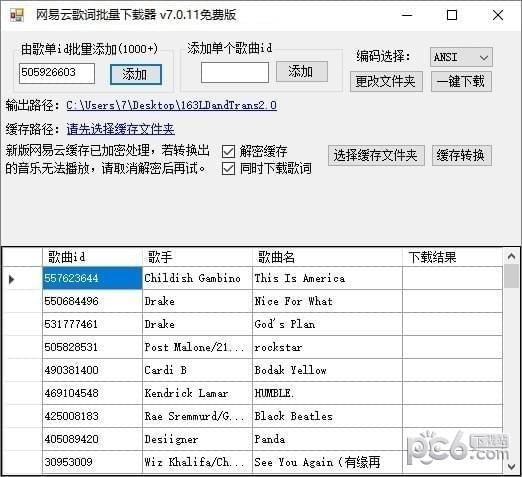Open the ANSI encoding dropdown
Image resolution: width=522 pixels, height=477 pixels.
click(461, 57)
